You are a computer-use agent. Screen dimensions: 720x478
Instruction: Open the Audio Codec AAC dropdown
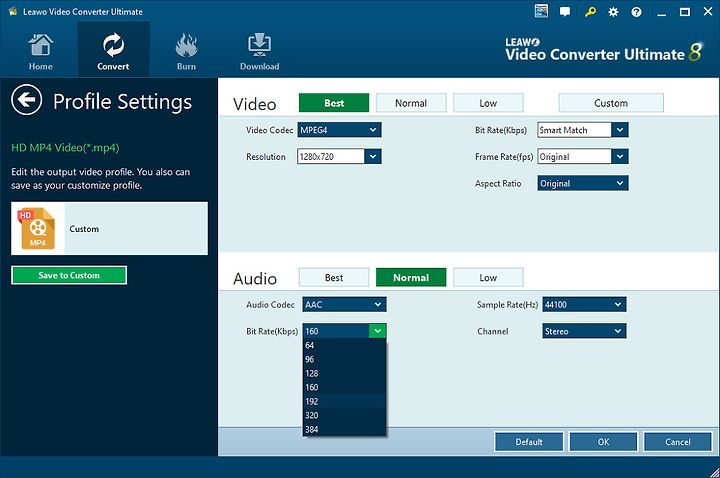344,304
